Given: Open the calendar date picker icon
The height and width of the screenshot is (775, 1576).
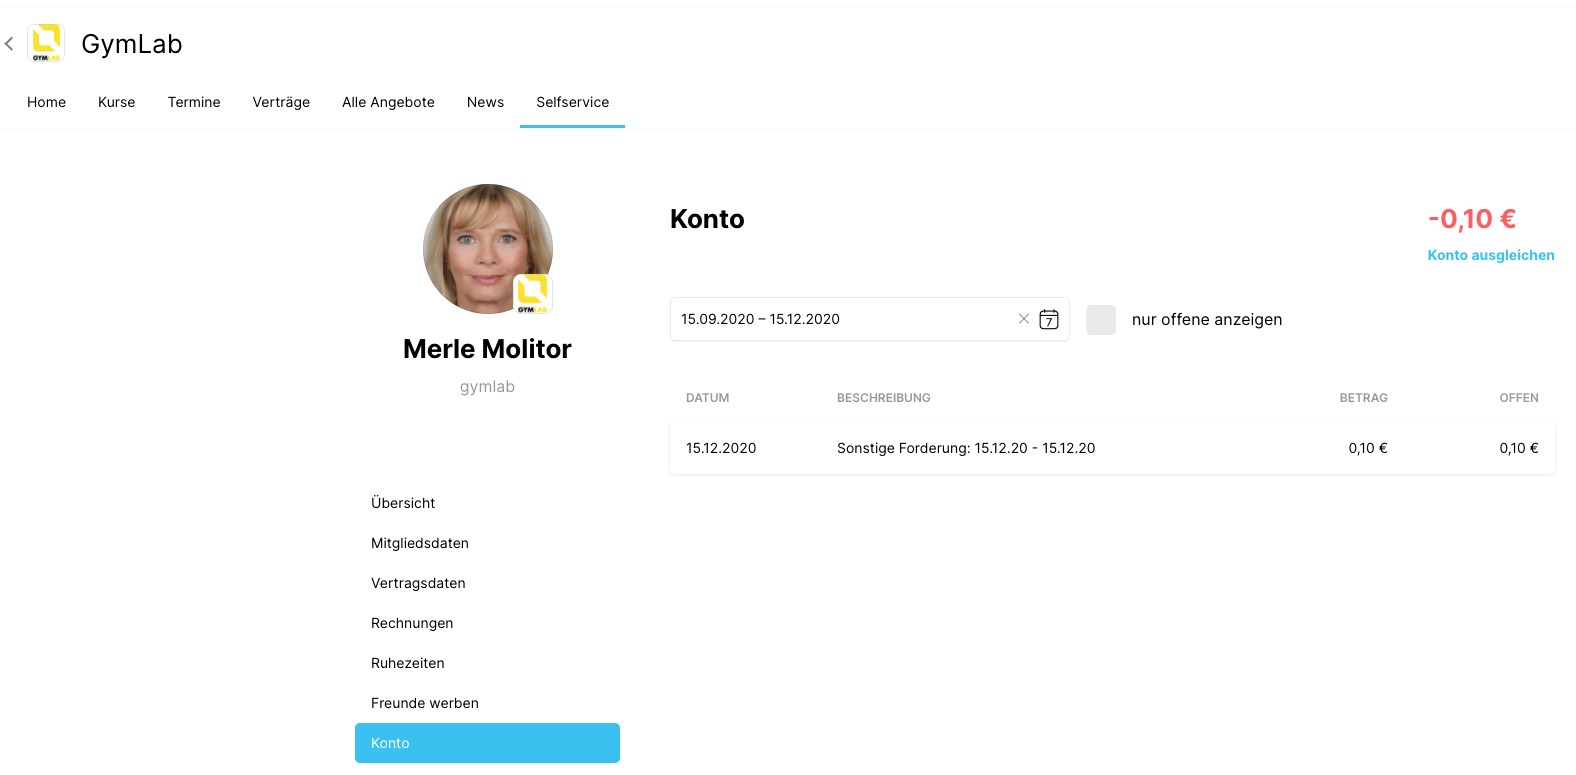Looking at the screenshot, I should [x=1049, y=319].
